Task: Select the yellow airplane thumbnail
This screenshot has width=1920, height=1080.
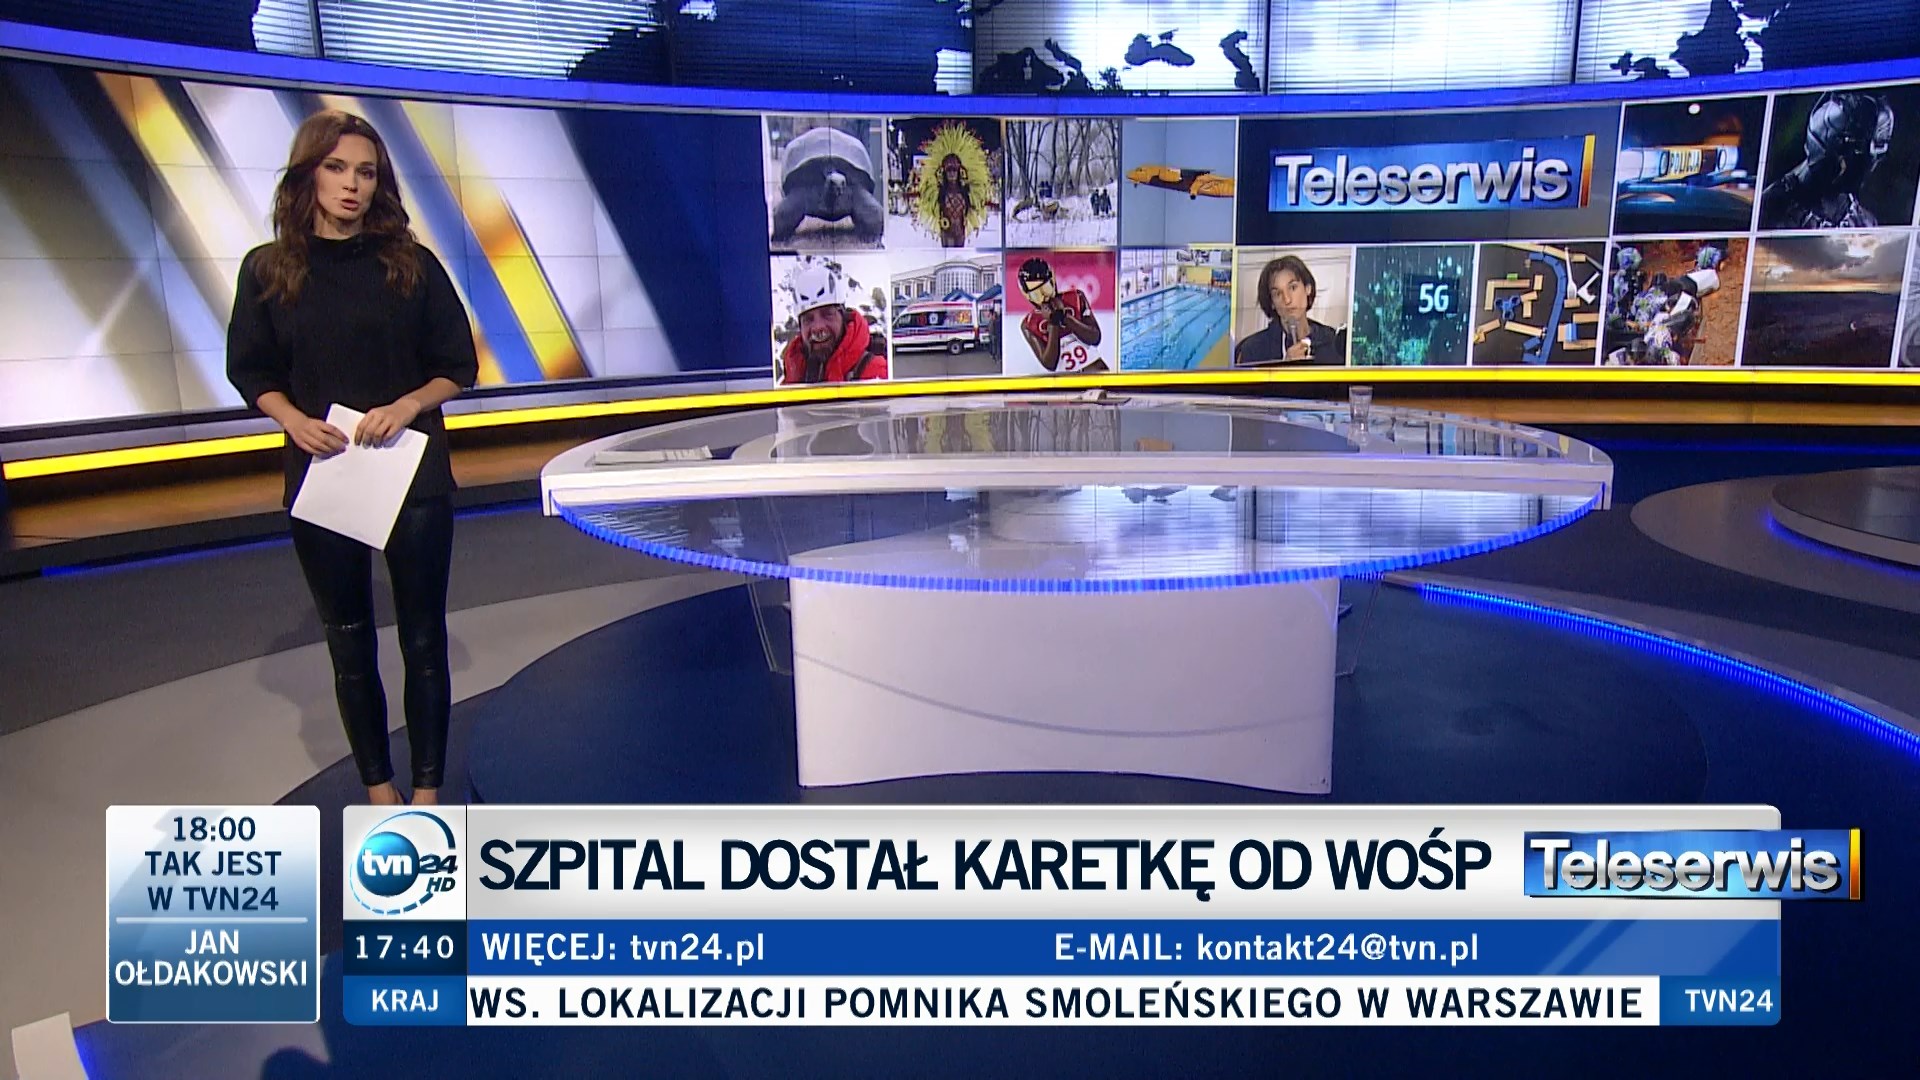Action: coord(1178,182)
